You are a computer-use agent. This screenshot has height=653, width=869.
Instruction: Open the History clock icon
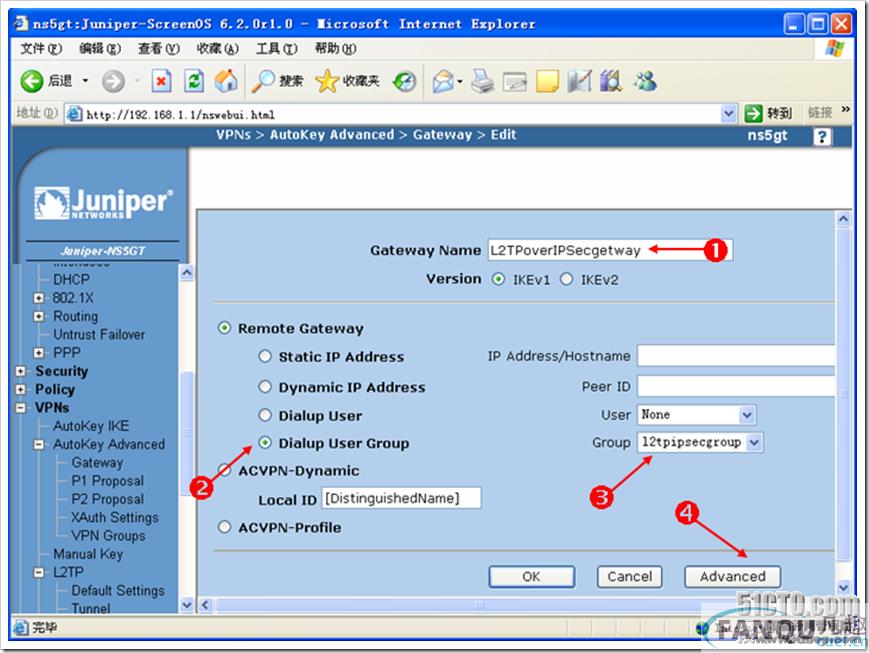[x=404, y=81]
